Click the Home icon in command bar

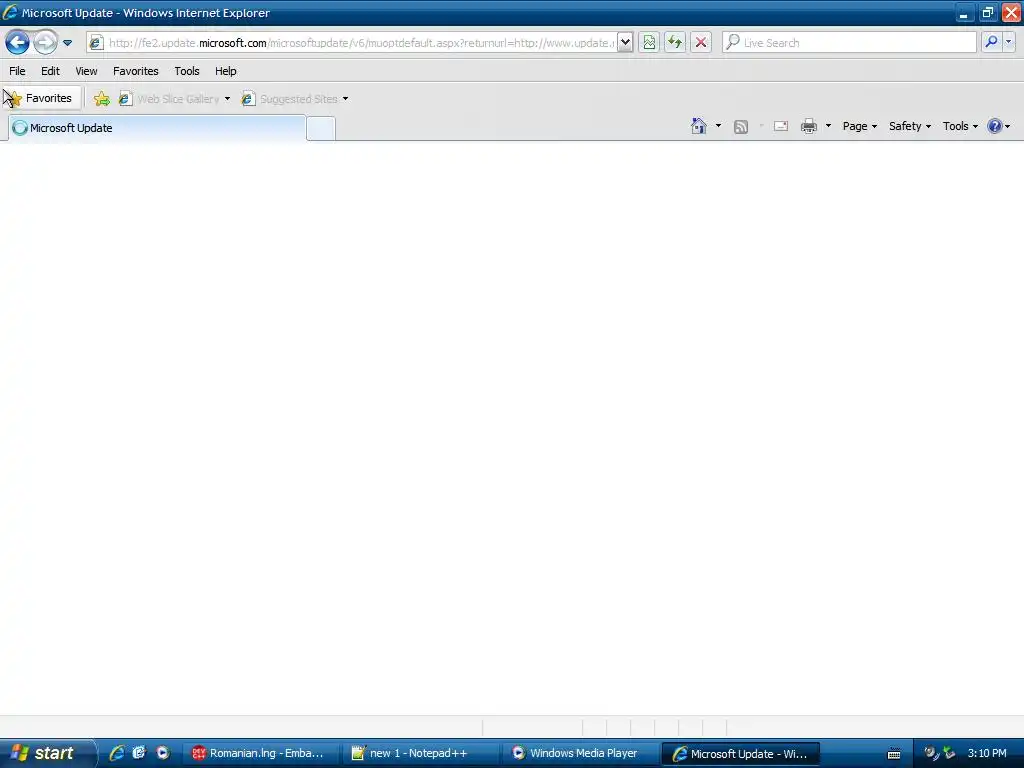(x=699, y=126)
